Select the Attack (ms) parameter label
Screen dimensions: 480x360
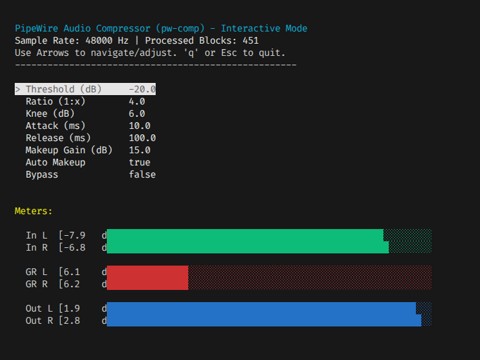(55, 126)
